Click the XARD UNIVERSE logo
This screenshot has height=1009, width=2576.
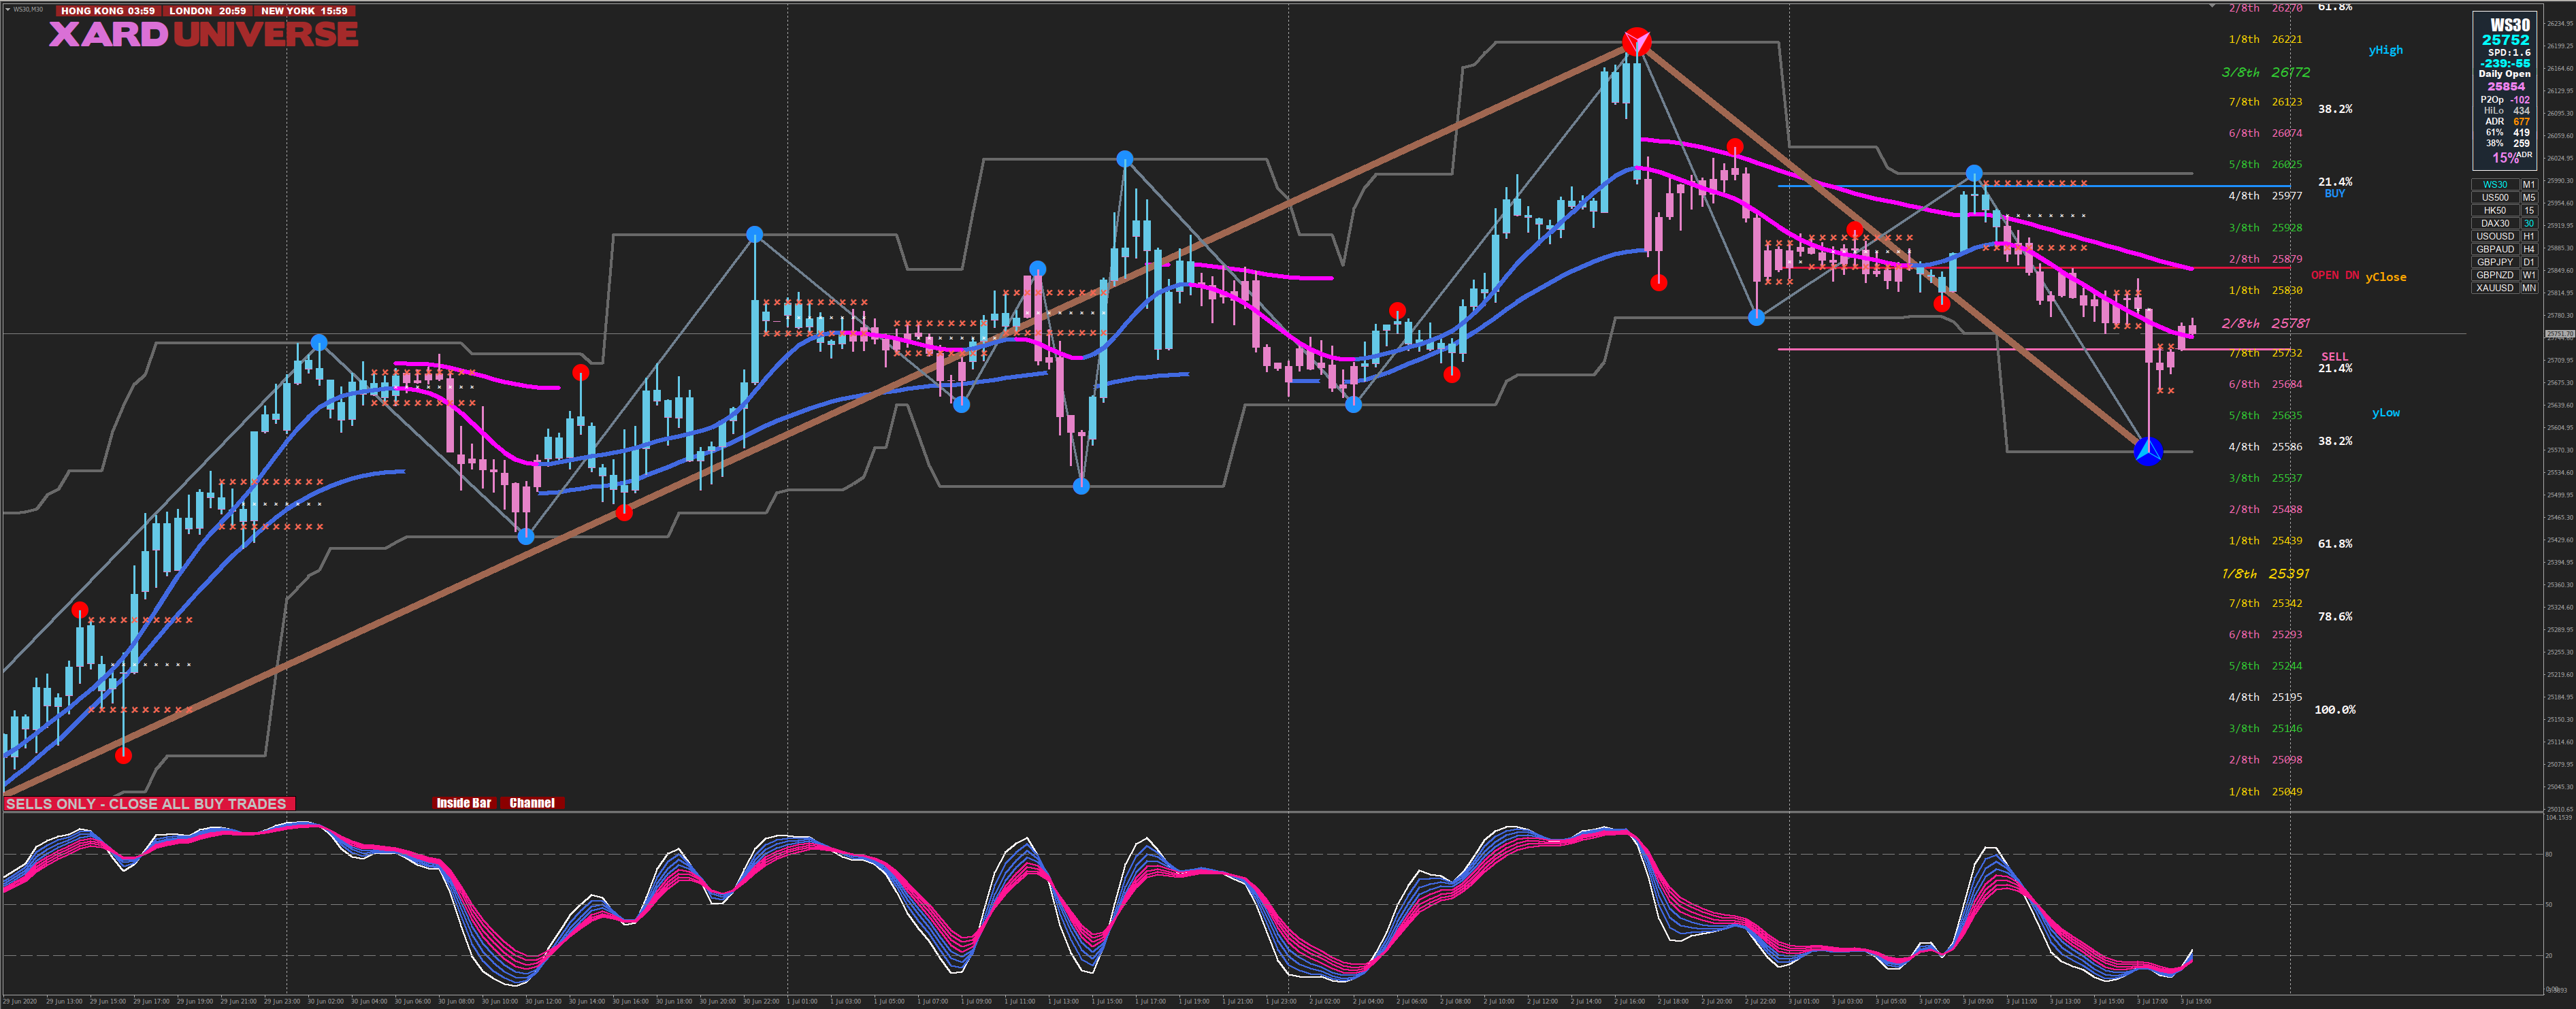tap(203, 35)
